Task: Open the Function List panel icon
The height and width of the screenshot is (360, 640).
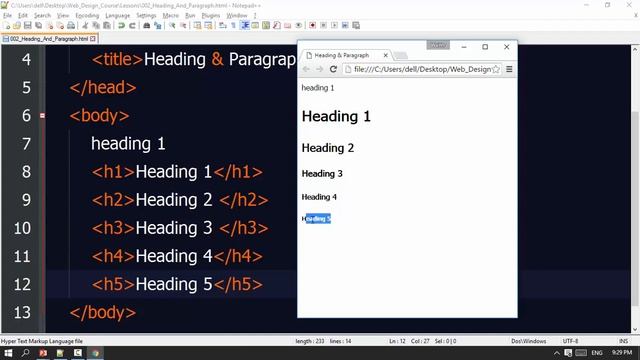Action: 277,25
